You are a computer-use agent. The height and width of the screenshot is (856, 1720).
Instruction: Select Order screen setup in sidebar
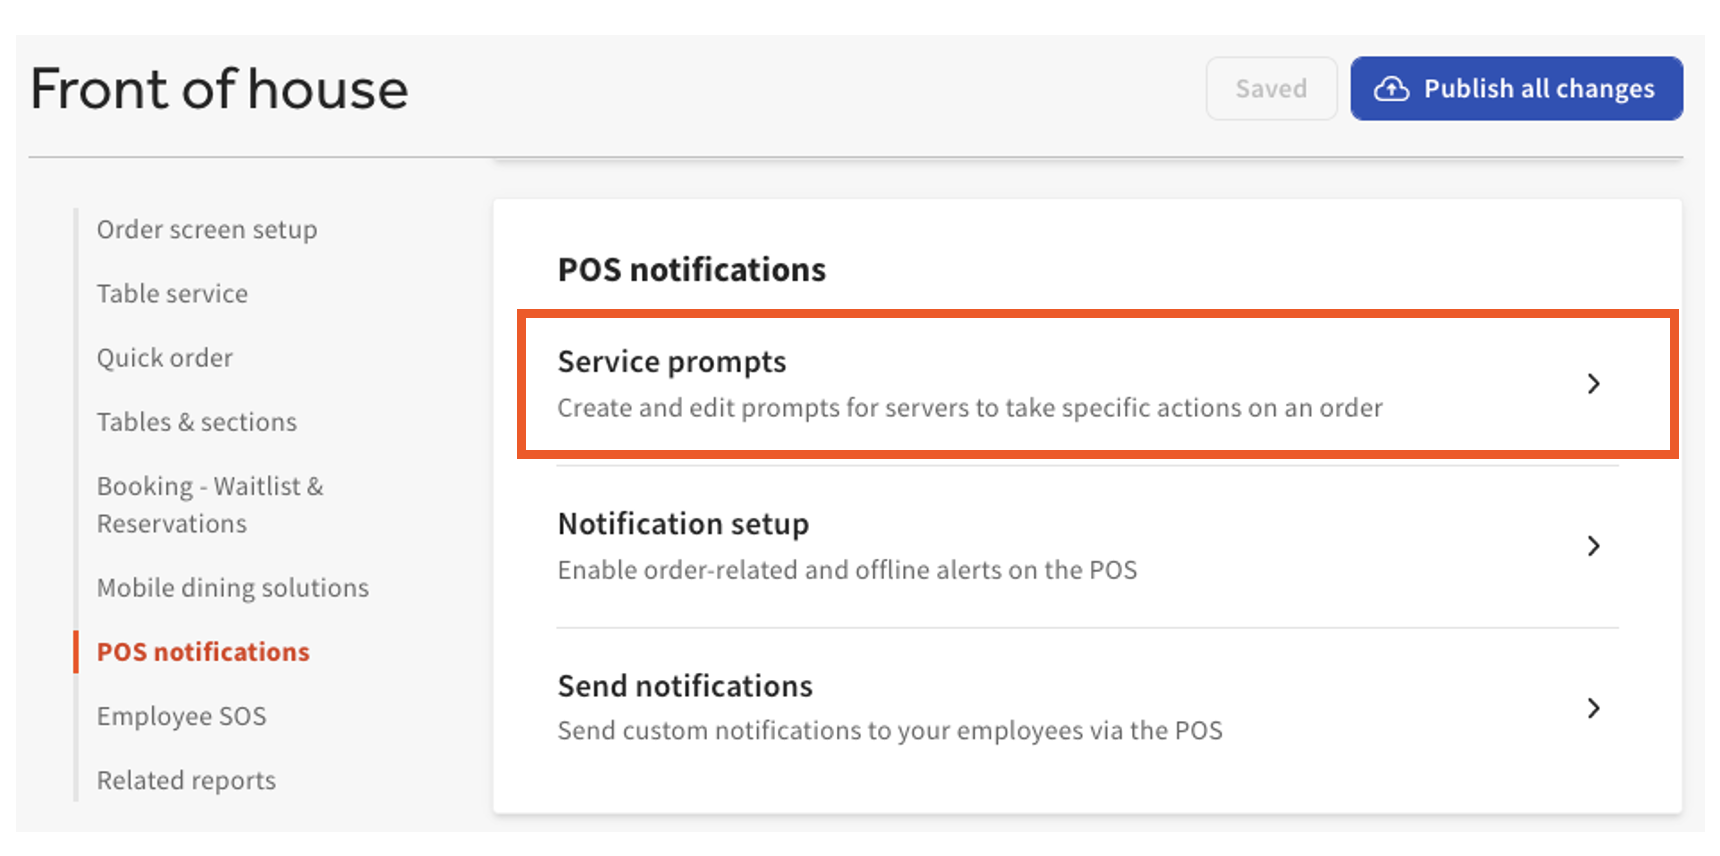click(x=206, y=229)
